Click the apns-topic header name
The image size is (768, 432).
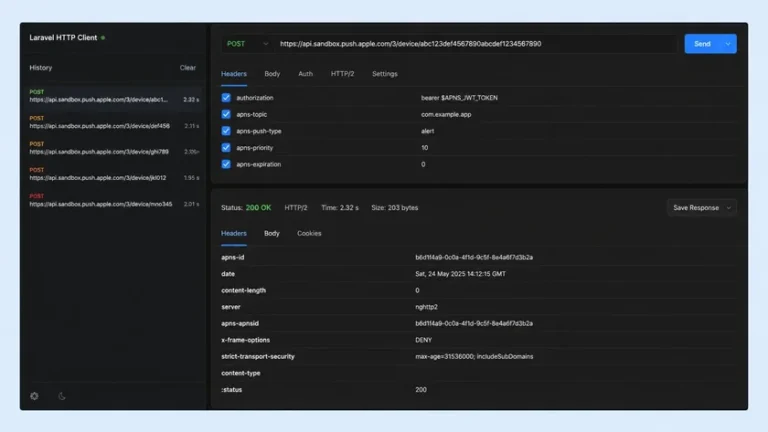(252, 115)
